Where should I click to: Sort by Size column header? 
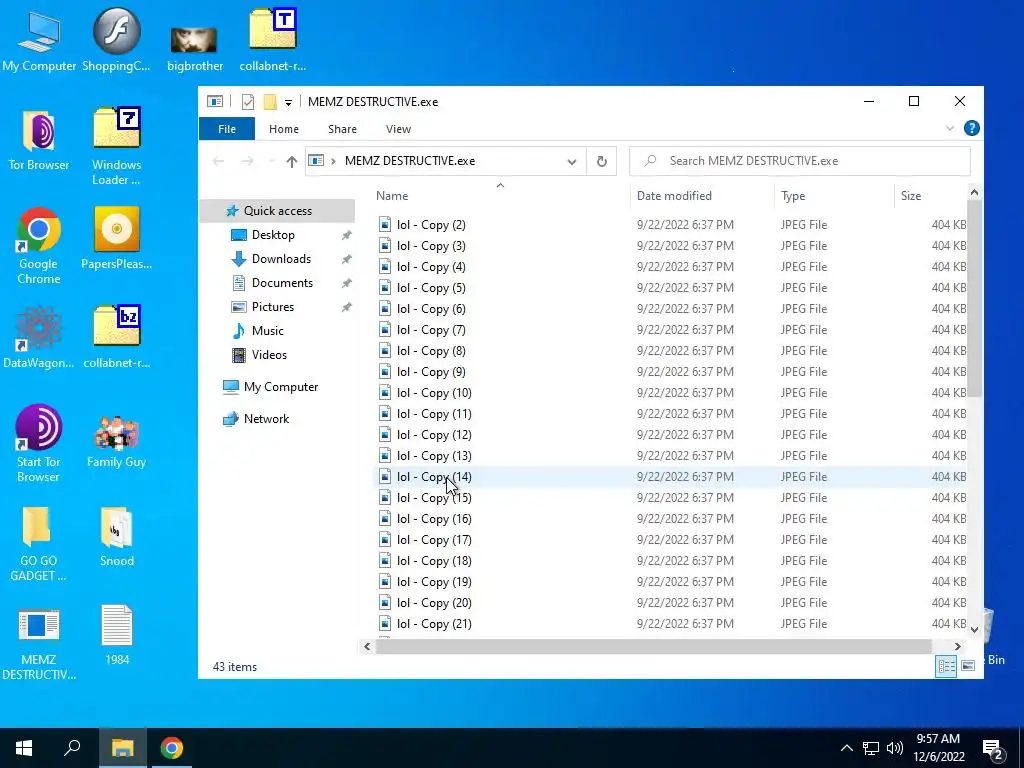pyautogui.click(x=910, y=196)
